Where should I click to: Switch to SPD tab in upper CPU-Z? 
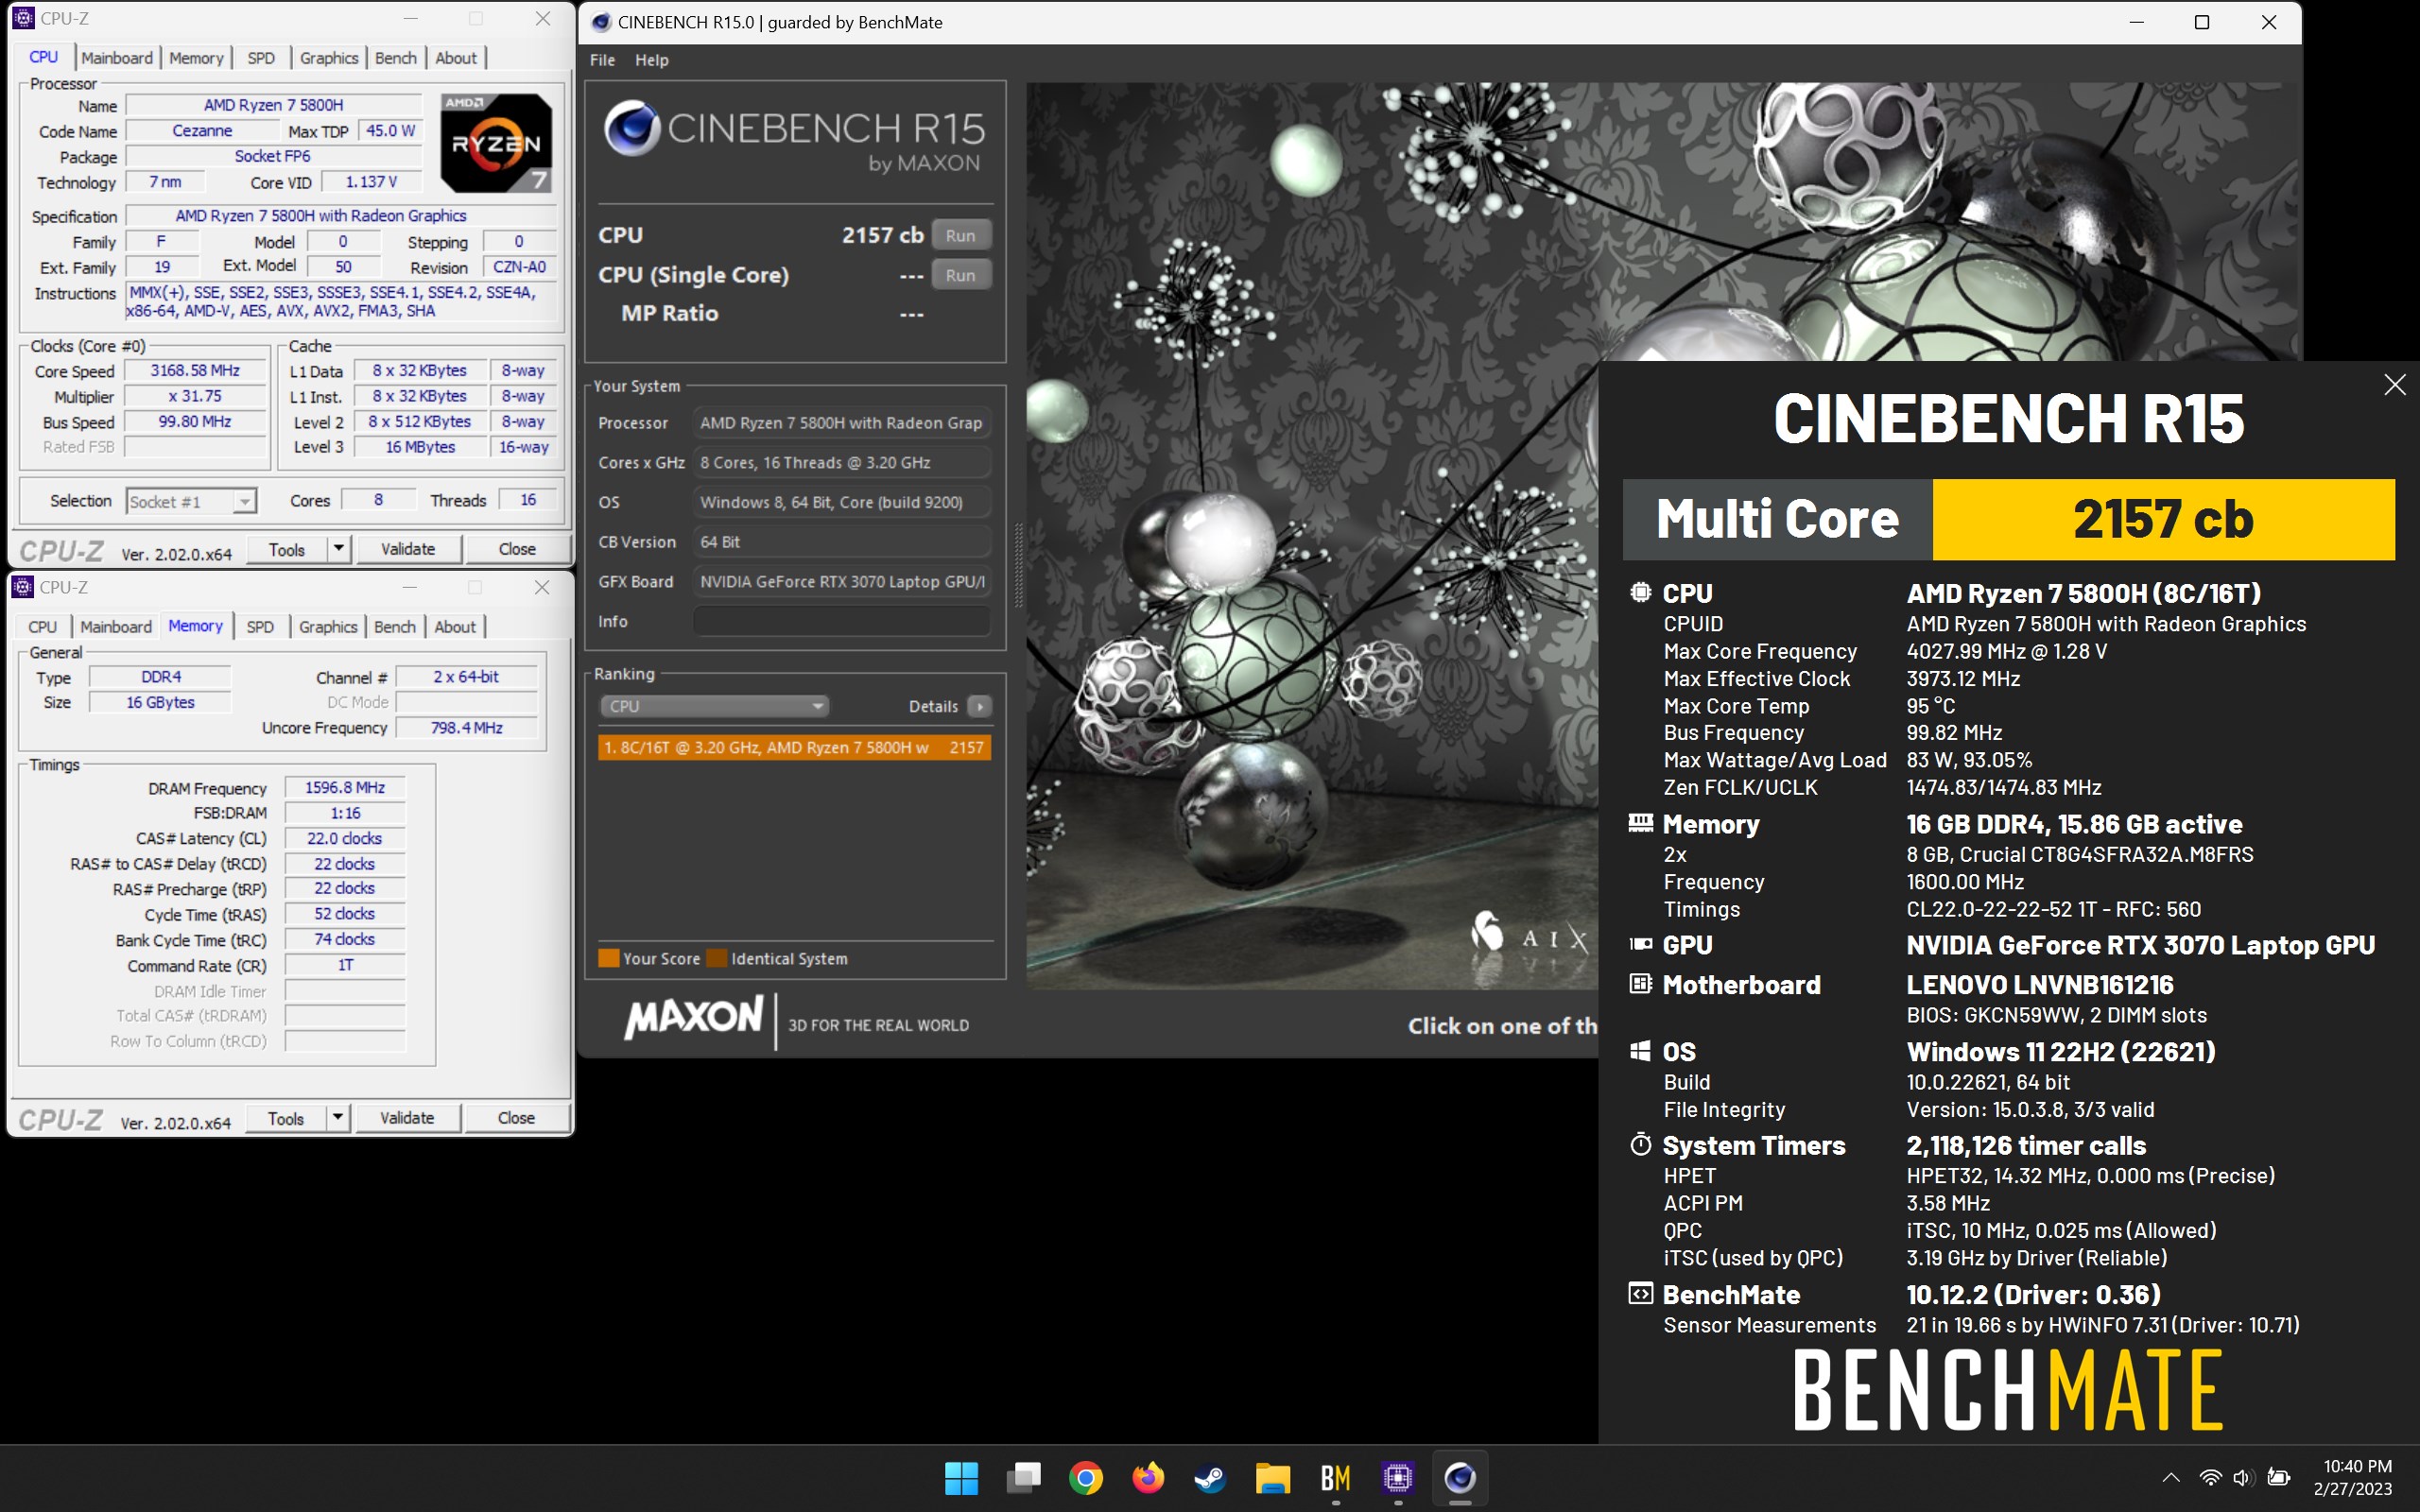point(261,58)
